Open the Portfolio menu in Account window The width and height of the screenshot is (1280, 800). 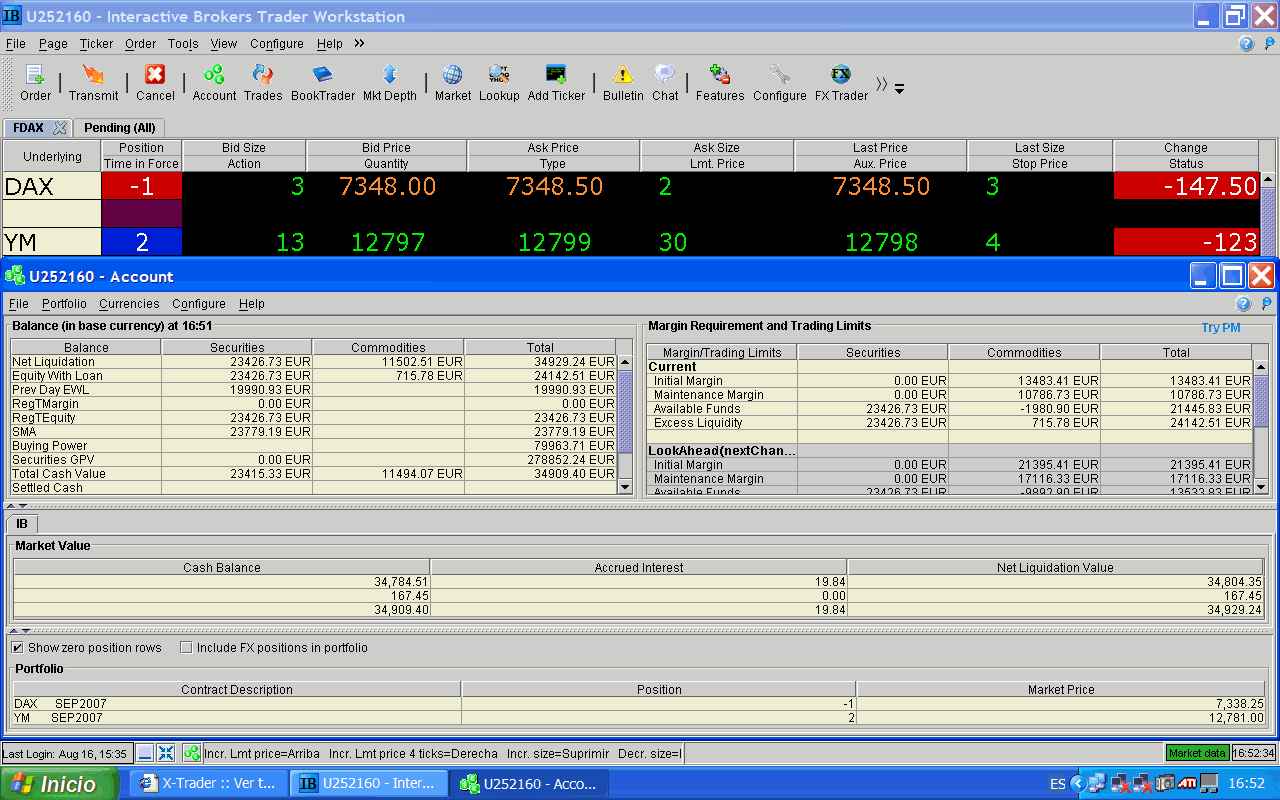point(64,304)
